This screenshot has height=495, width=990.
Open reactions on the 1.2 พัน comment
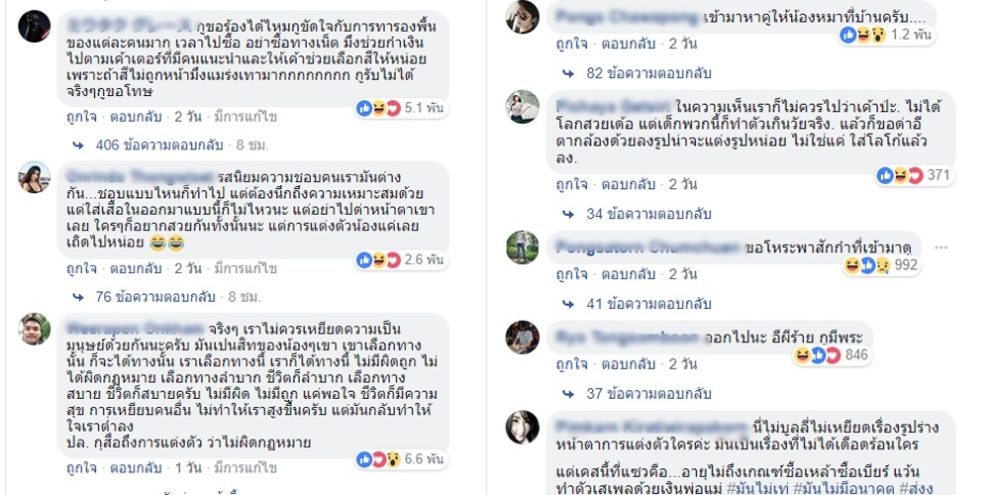point(888,35)
